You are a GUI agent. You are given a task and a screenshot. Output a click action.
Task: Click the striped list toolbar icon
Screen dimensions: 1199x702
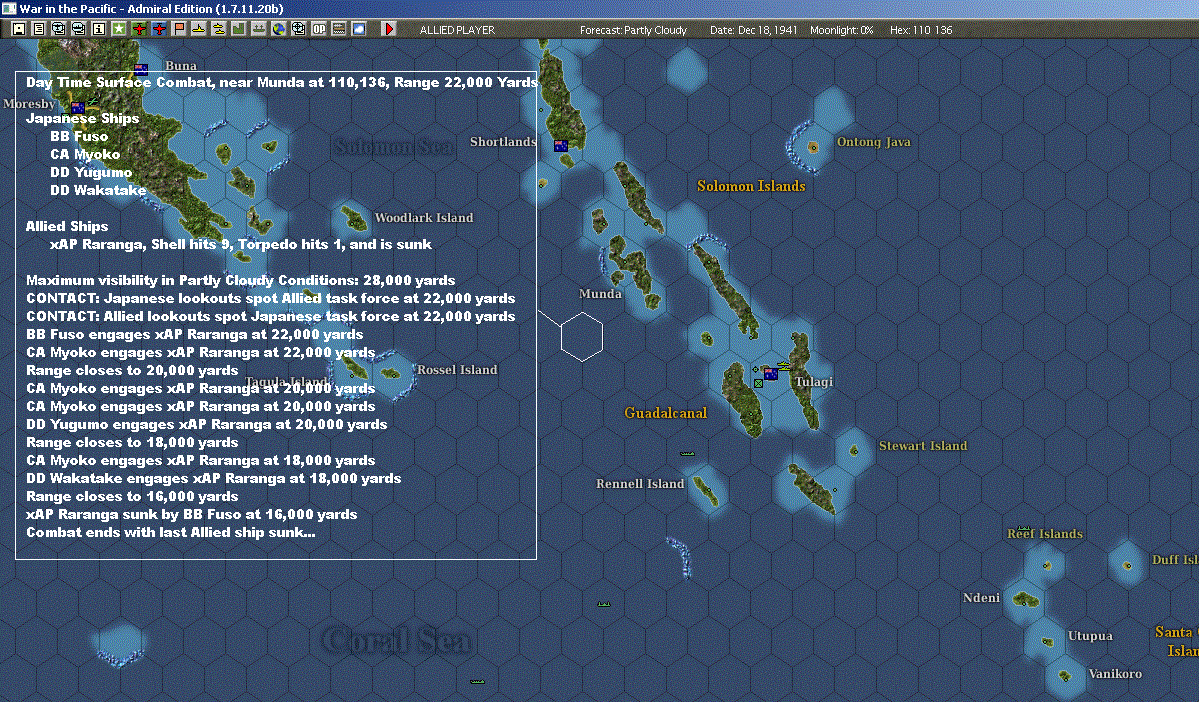point(338,29)
